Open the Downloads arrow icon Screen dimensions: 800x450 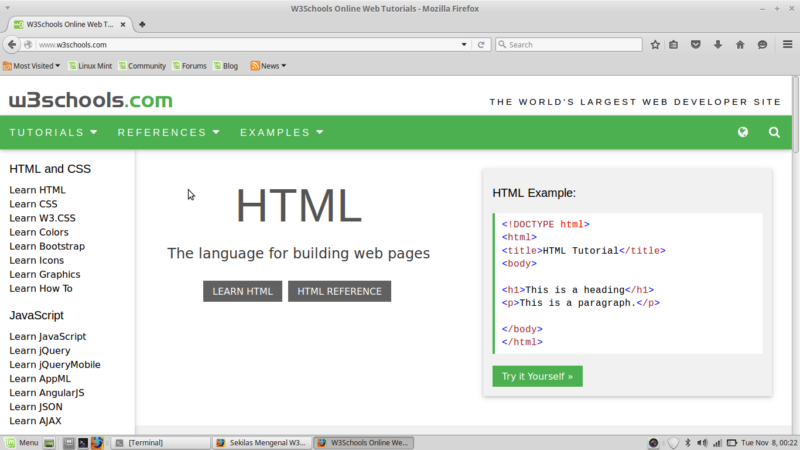point(718,45)
